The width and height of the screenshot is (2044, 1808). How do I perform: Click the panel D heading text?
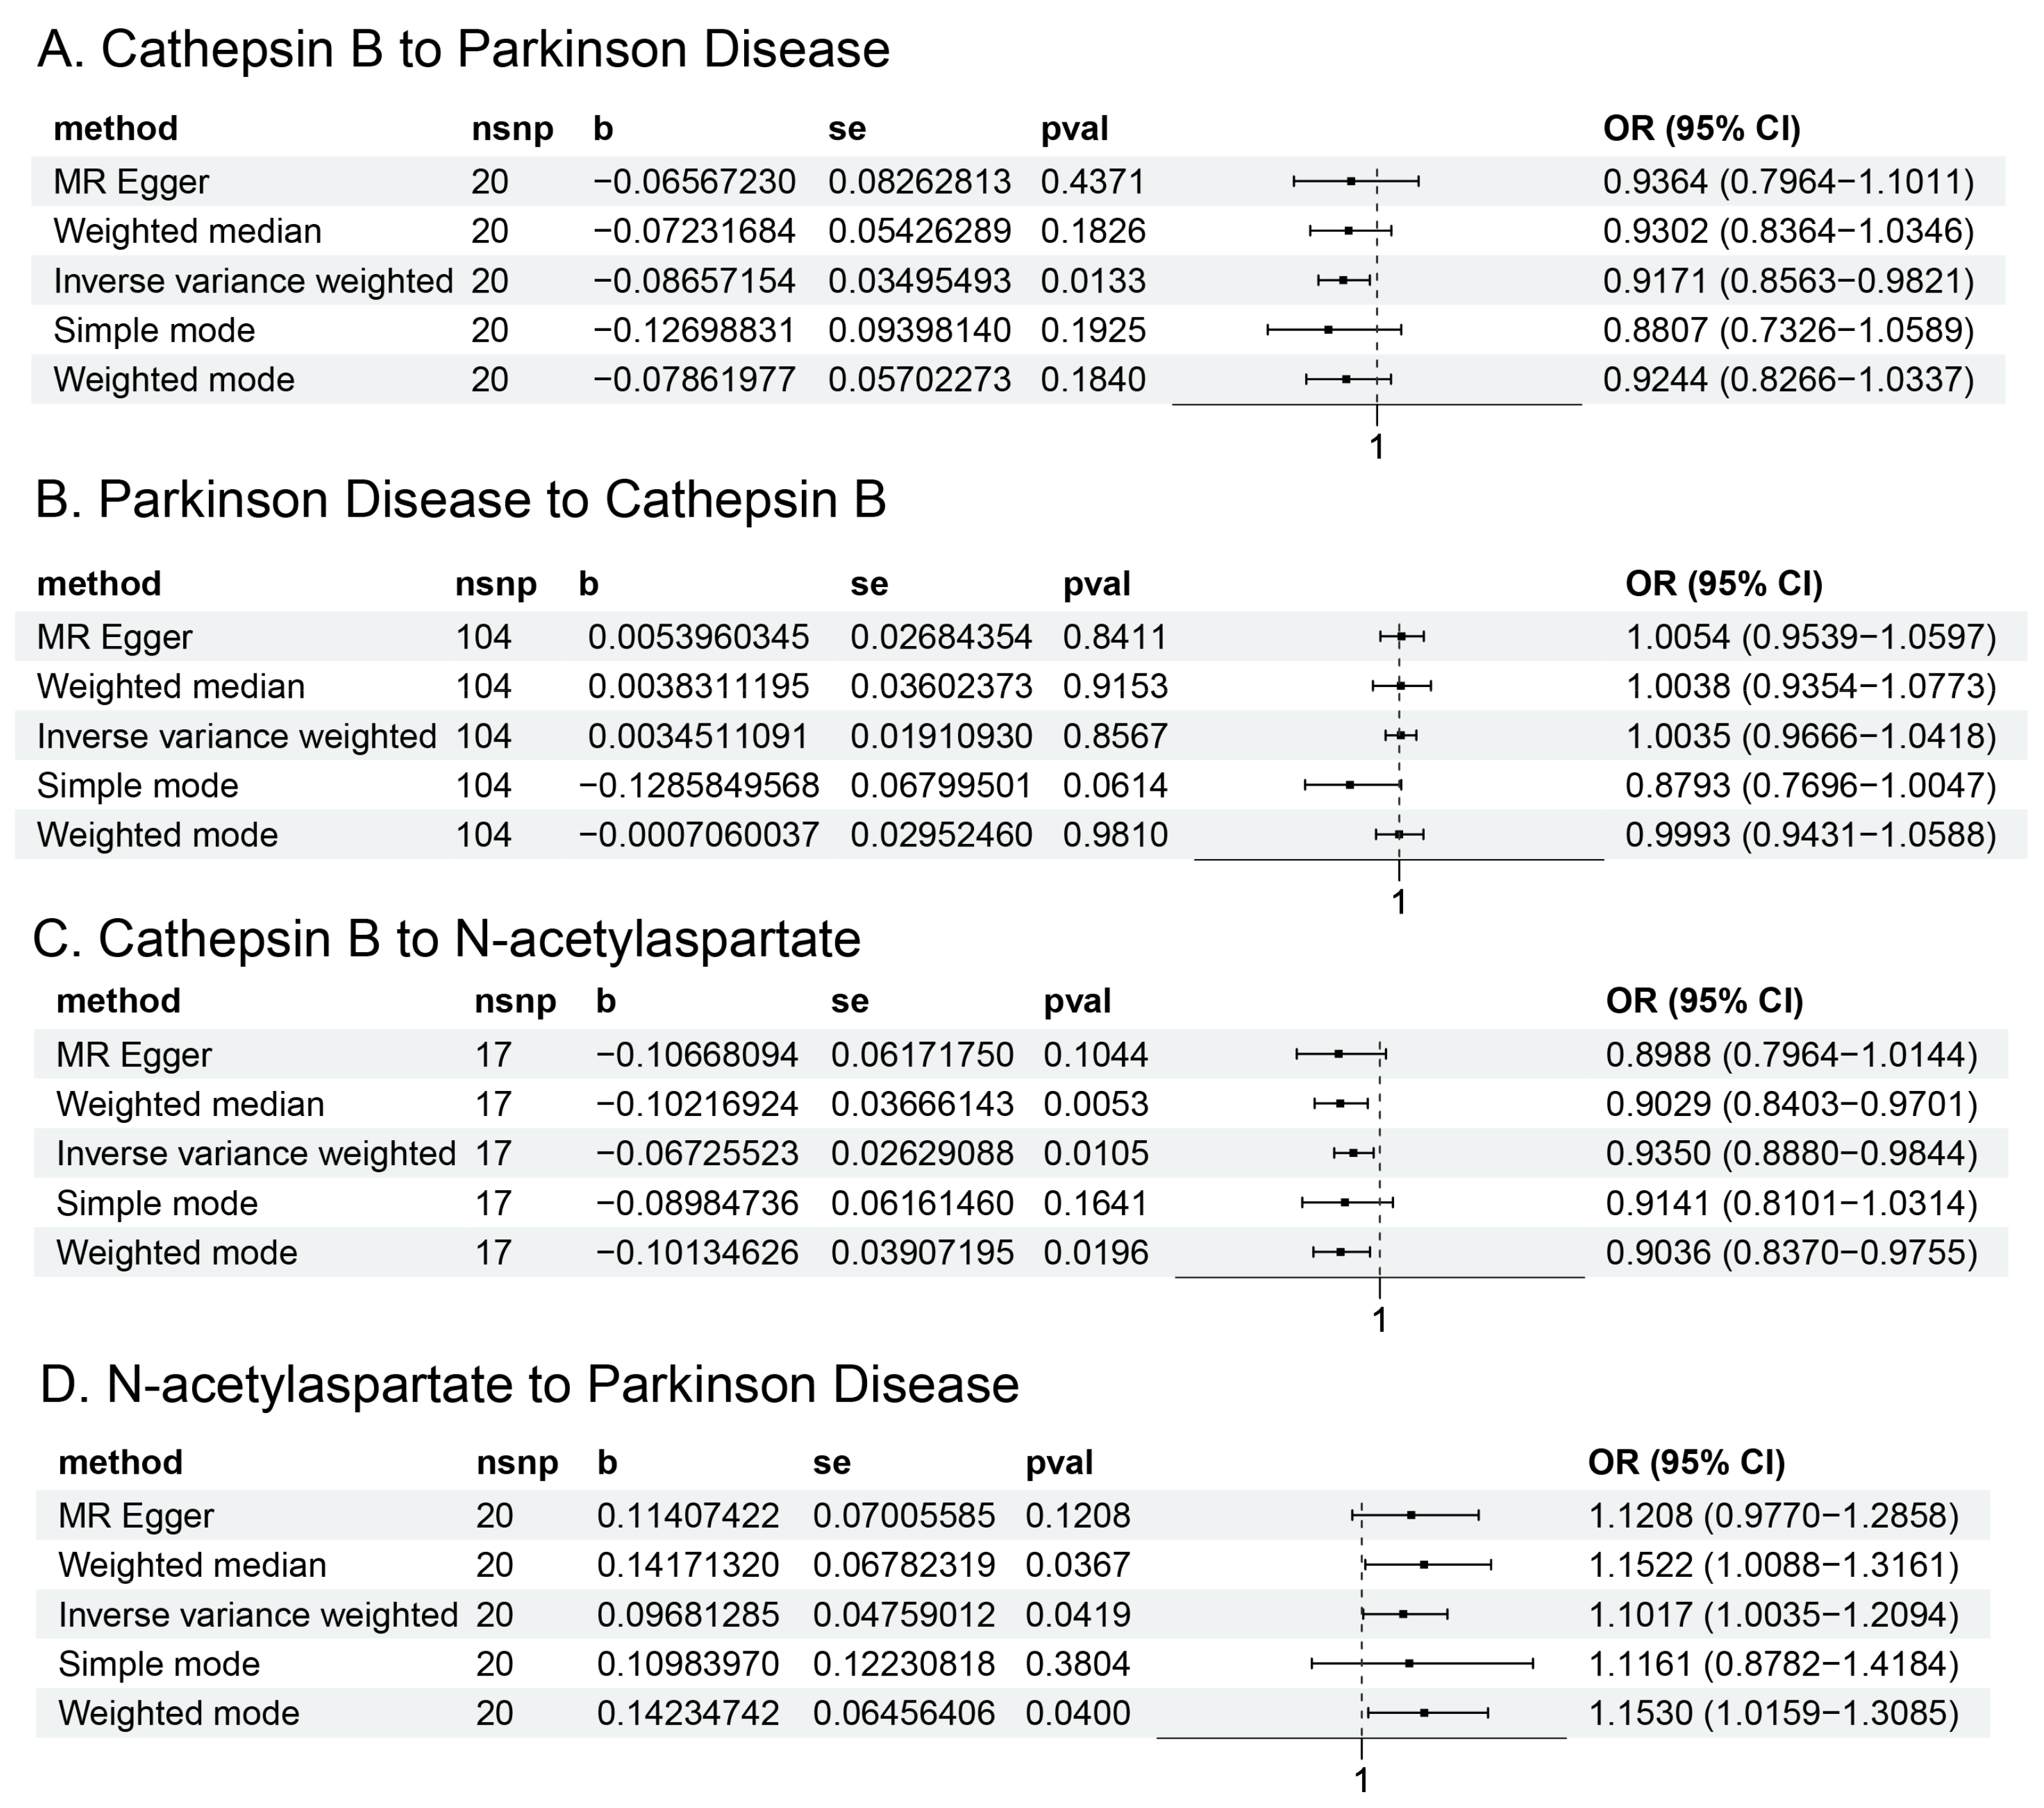click(529, 1385)
